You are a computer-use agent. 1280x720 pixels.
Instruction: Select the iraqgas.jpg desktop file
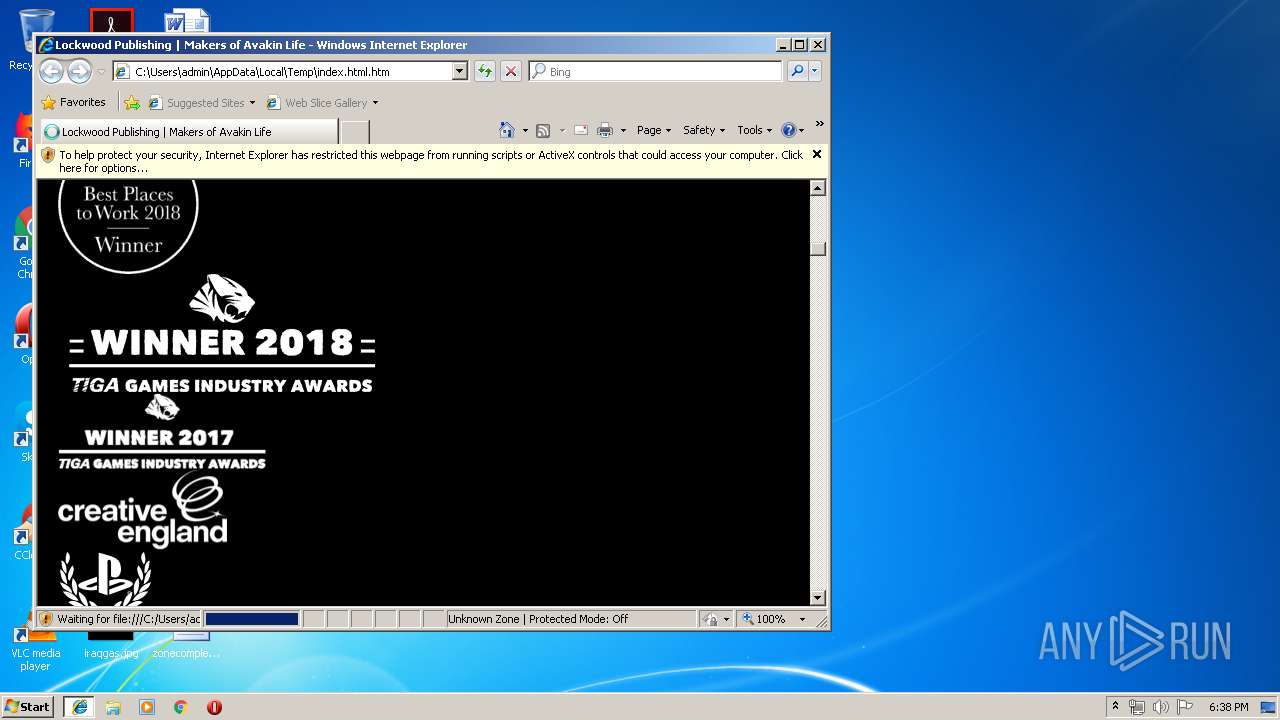point(110,645)
